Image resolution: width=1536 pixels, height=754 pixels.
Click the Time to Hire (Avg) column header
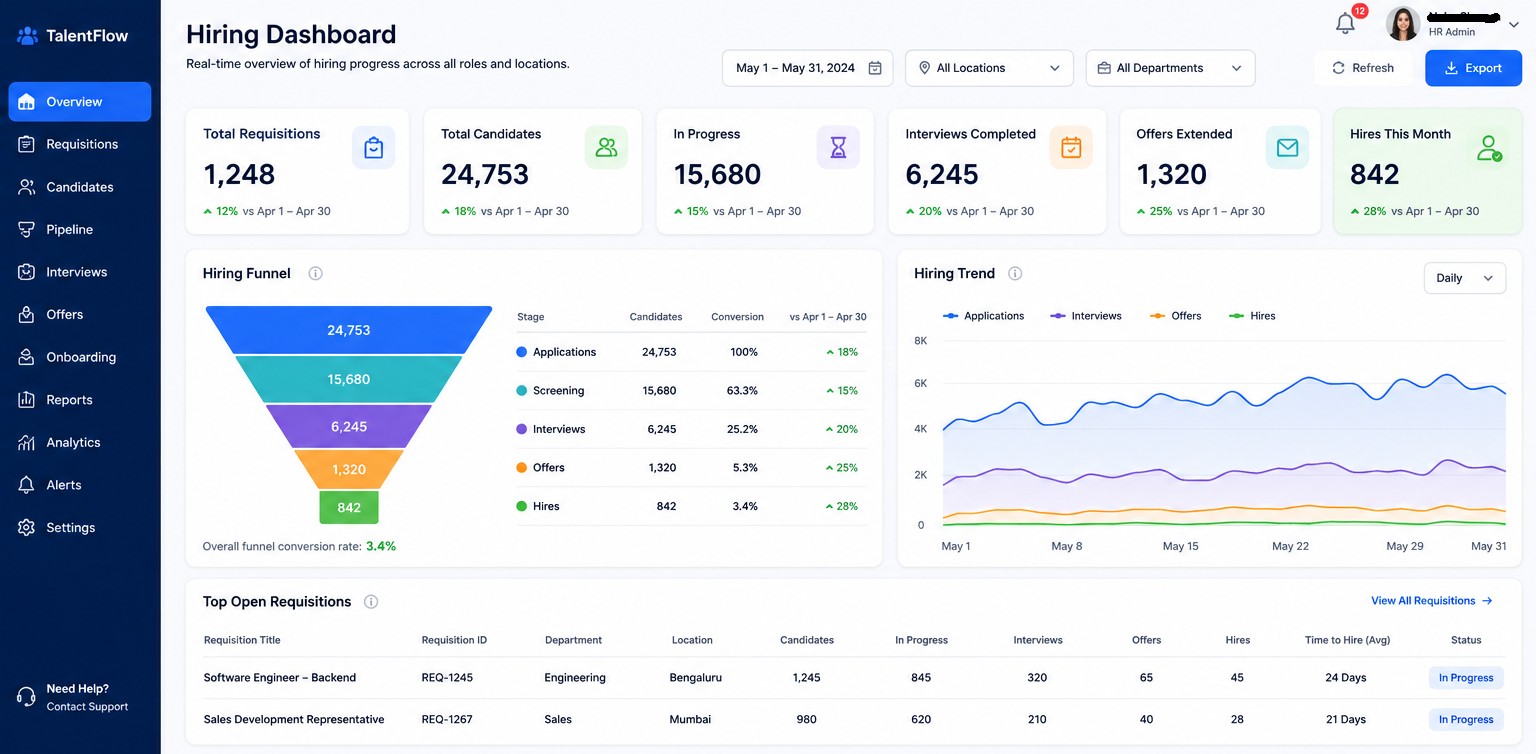(x=1347, y=640)
